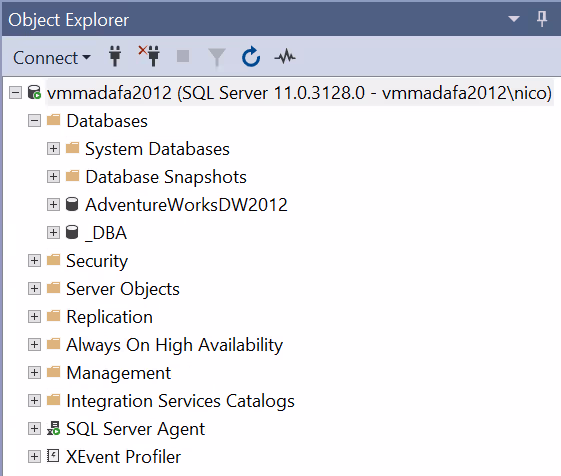Select the Databases label

coord(107,121)
